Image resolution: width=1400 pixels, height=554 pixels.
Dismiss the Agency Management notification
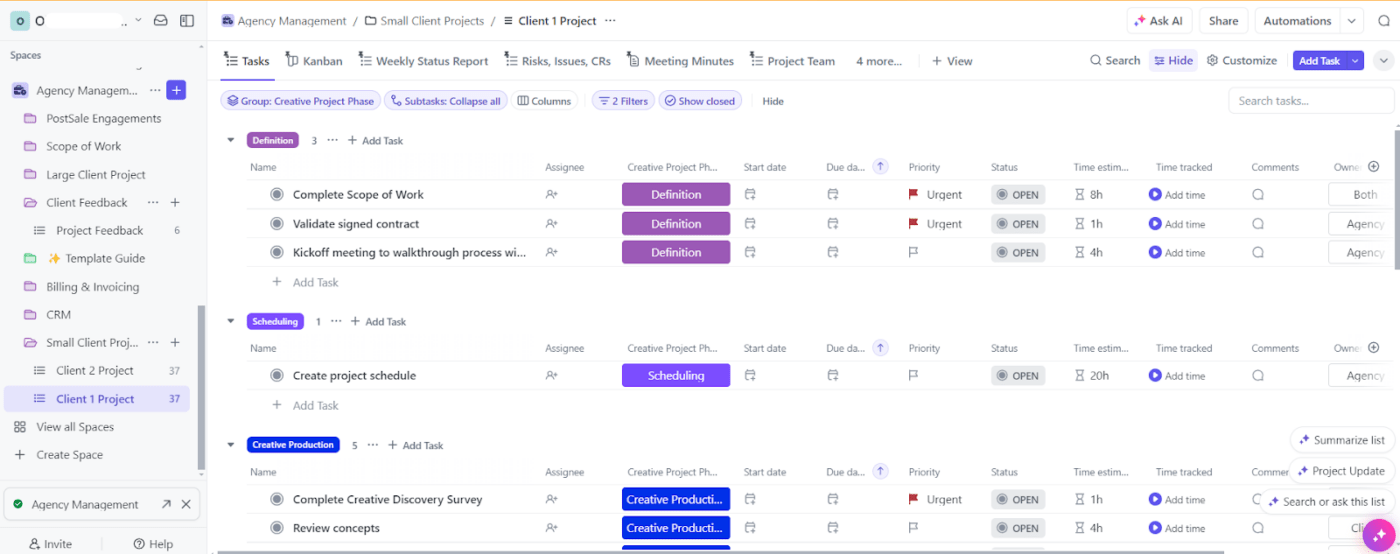tap(186, 505)
